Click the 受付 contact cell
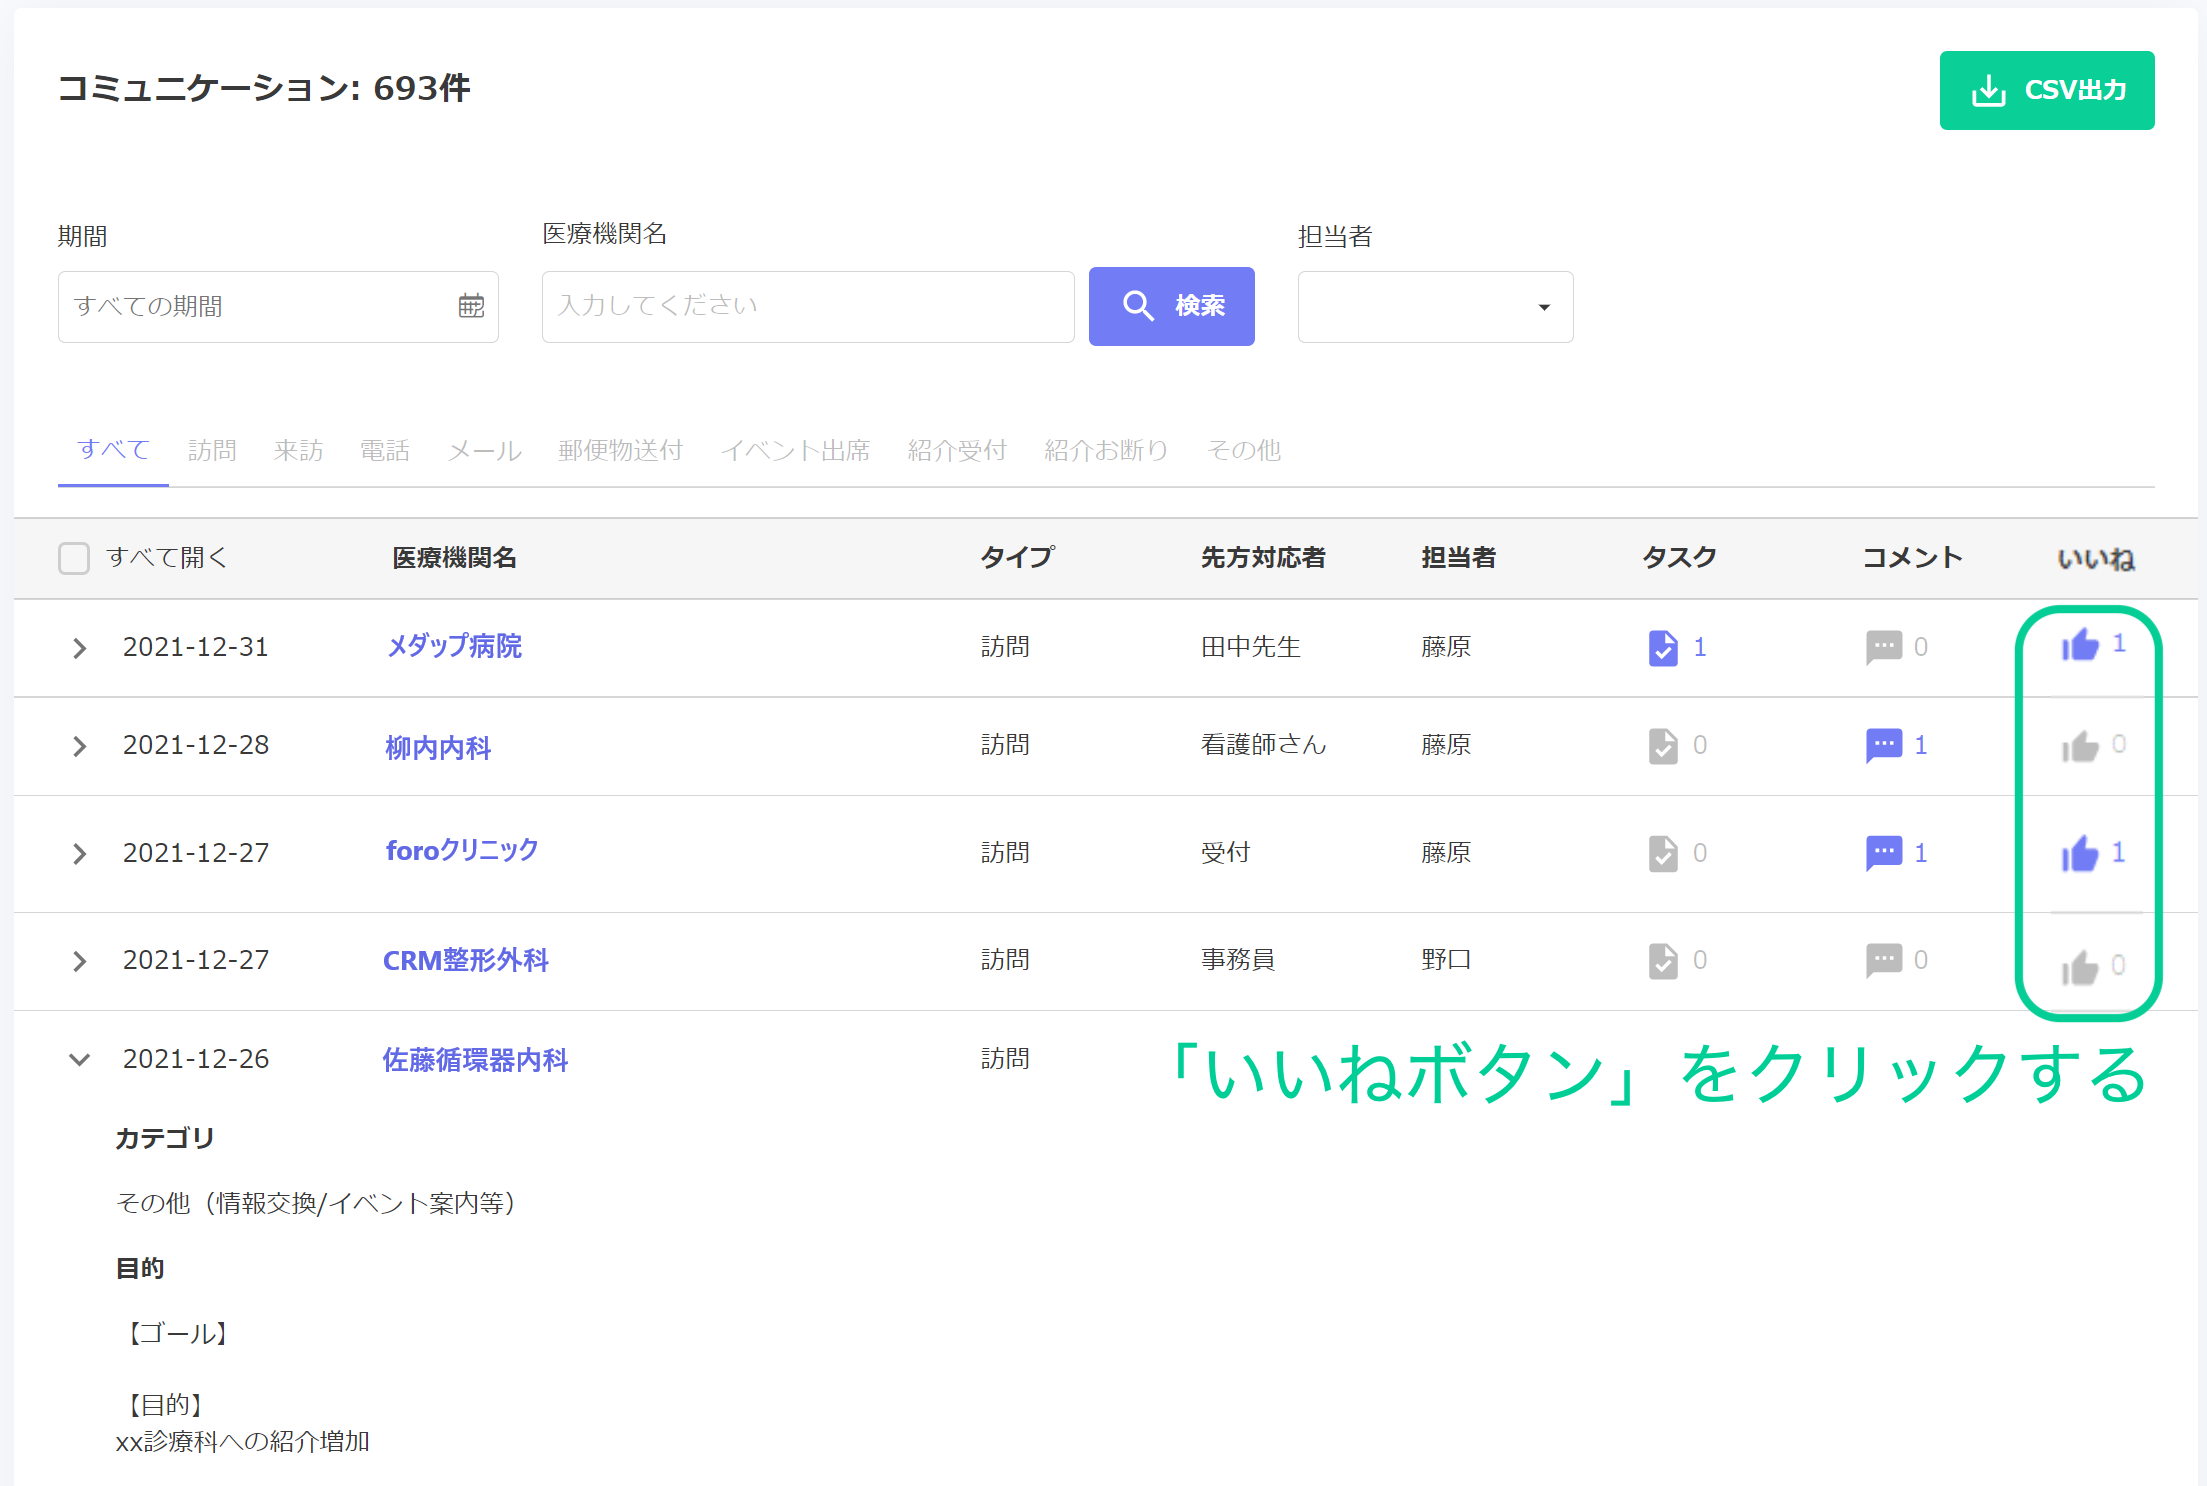Viewport: 2207px width, 1486px height. click(1225, 854)
